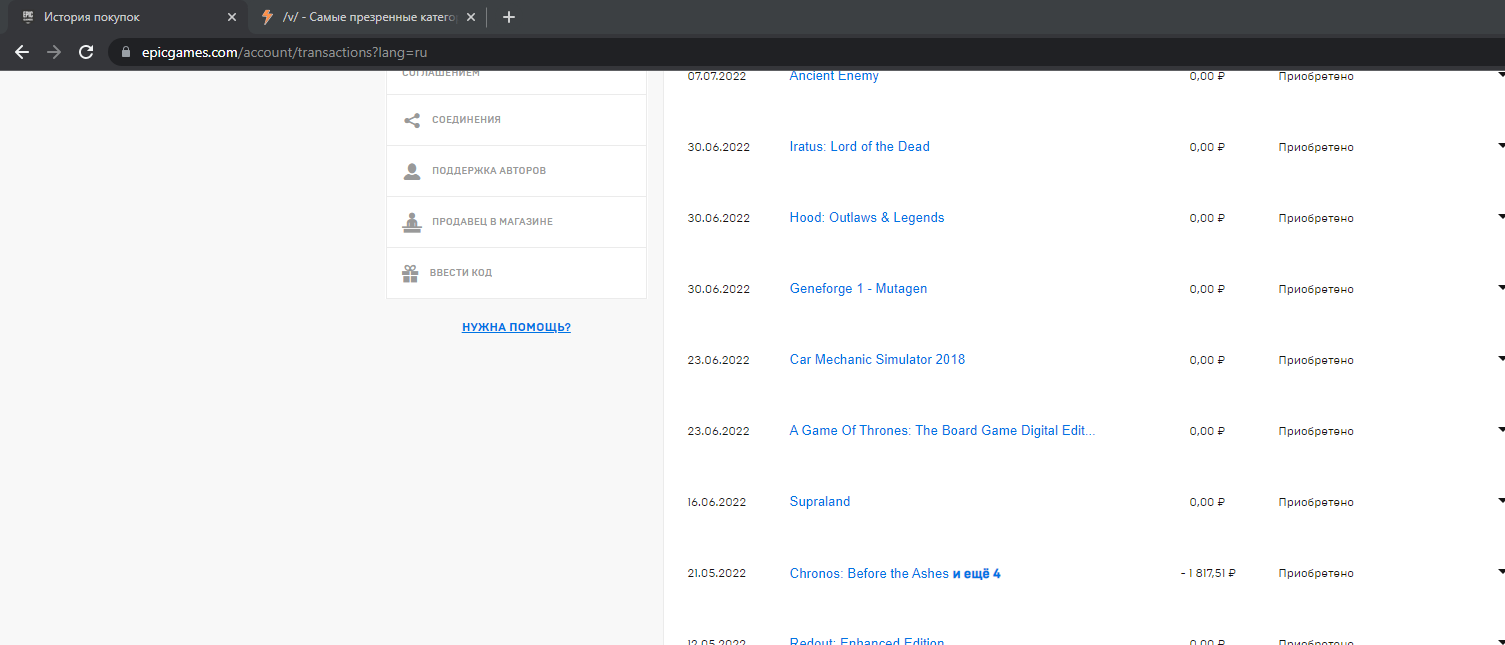Click the lock icon in address bar
Viewport: 1505px width, 645px height.
coord(125,52)
